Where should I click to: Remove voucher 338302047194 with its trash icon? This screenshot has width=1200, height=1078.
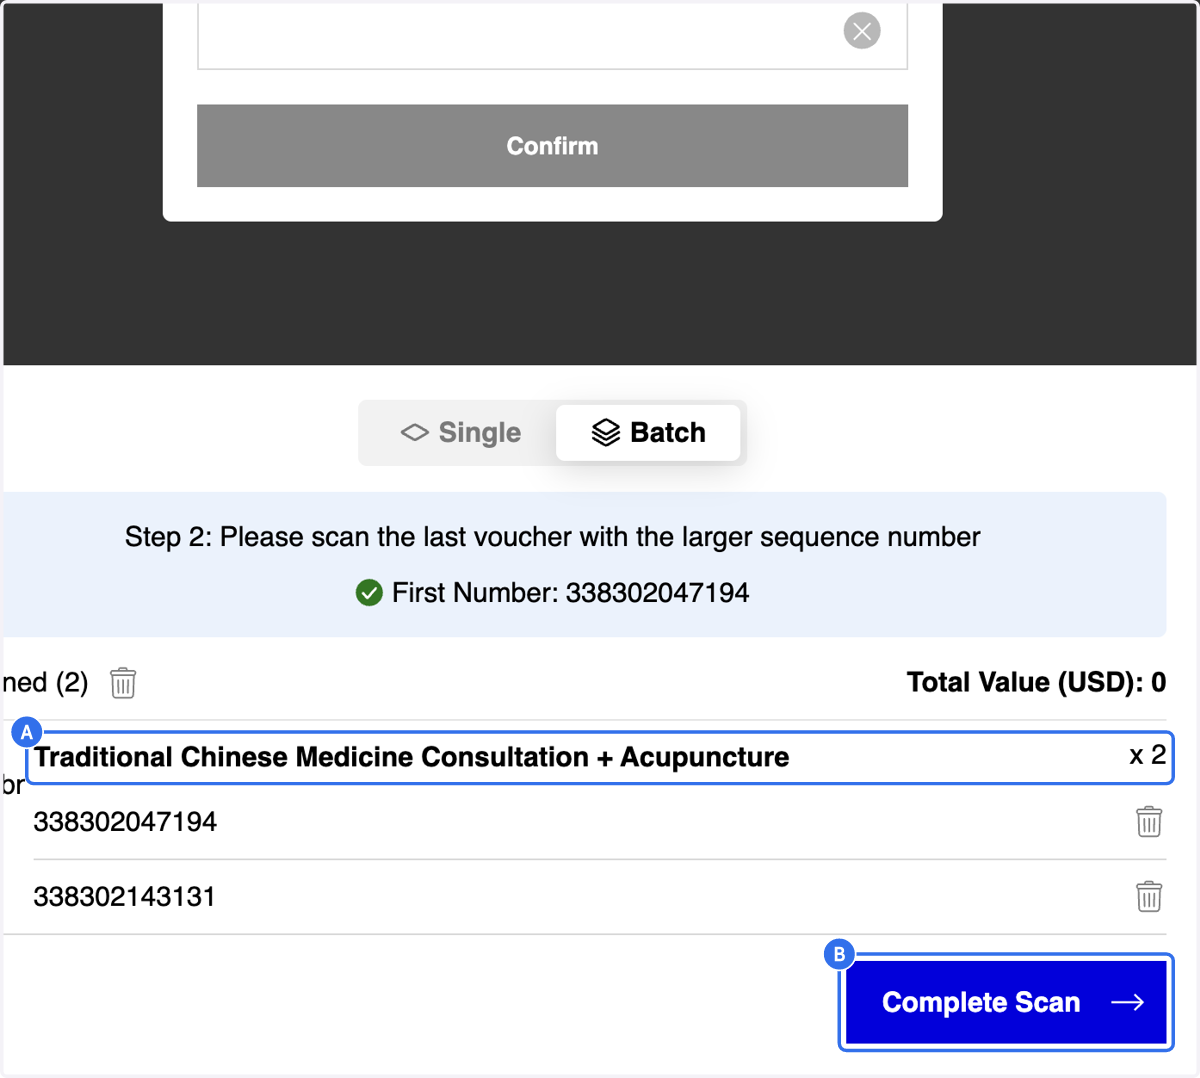1149,822
